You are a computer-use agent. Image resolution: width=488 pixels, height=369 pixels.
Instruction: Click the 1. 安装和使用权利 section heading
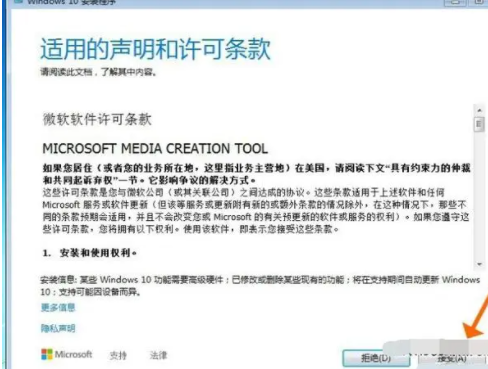point(90,253)
